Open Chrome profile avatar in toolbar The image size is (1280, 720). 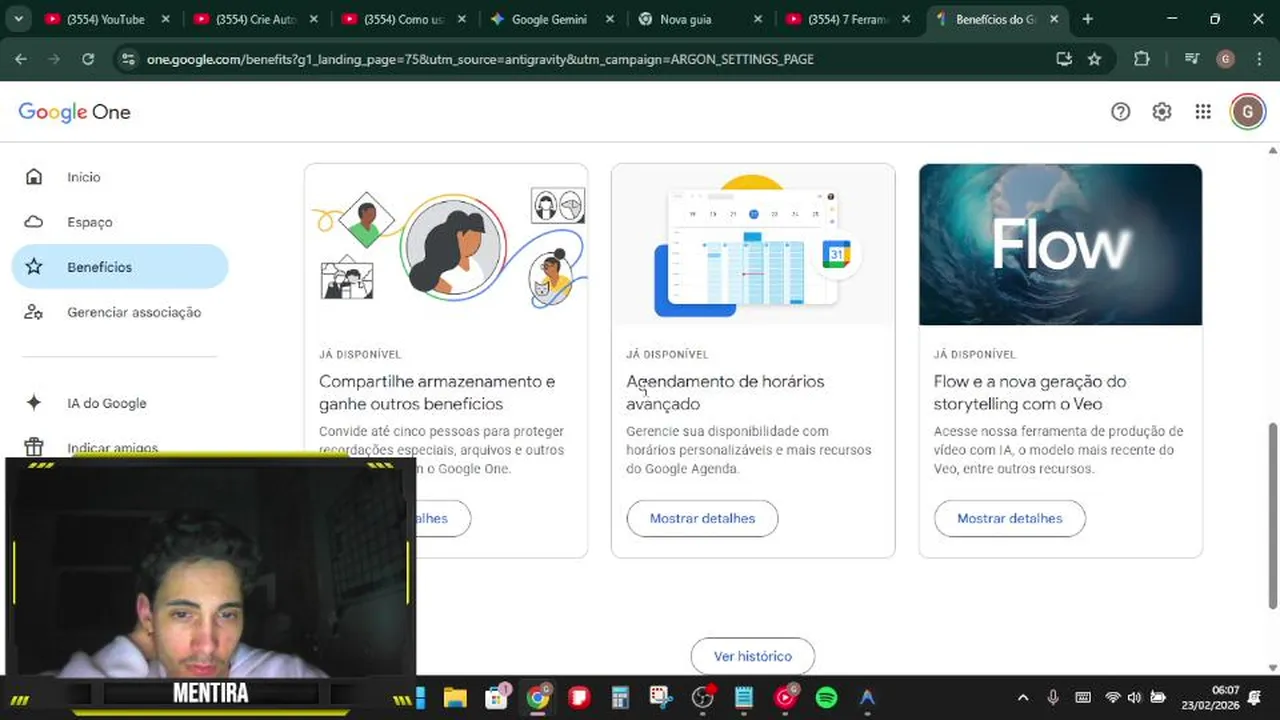coord(1225,59)
